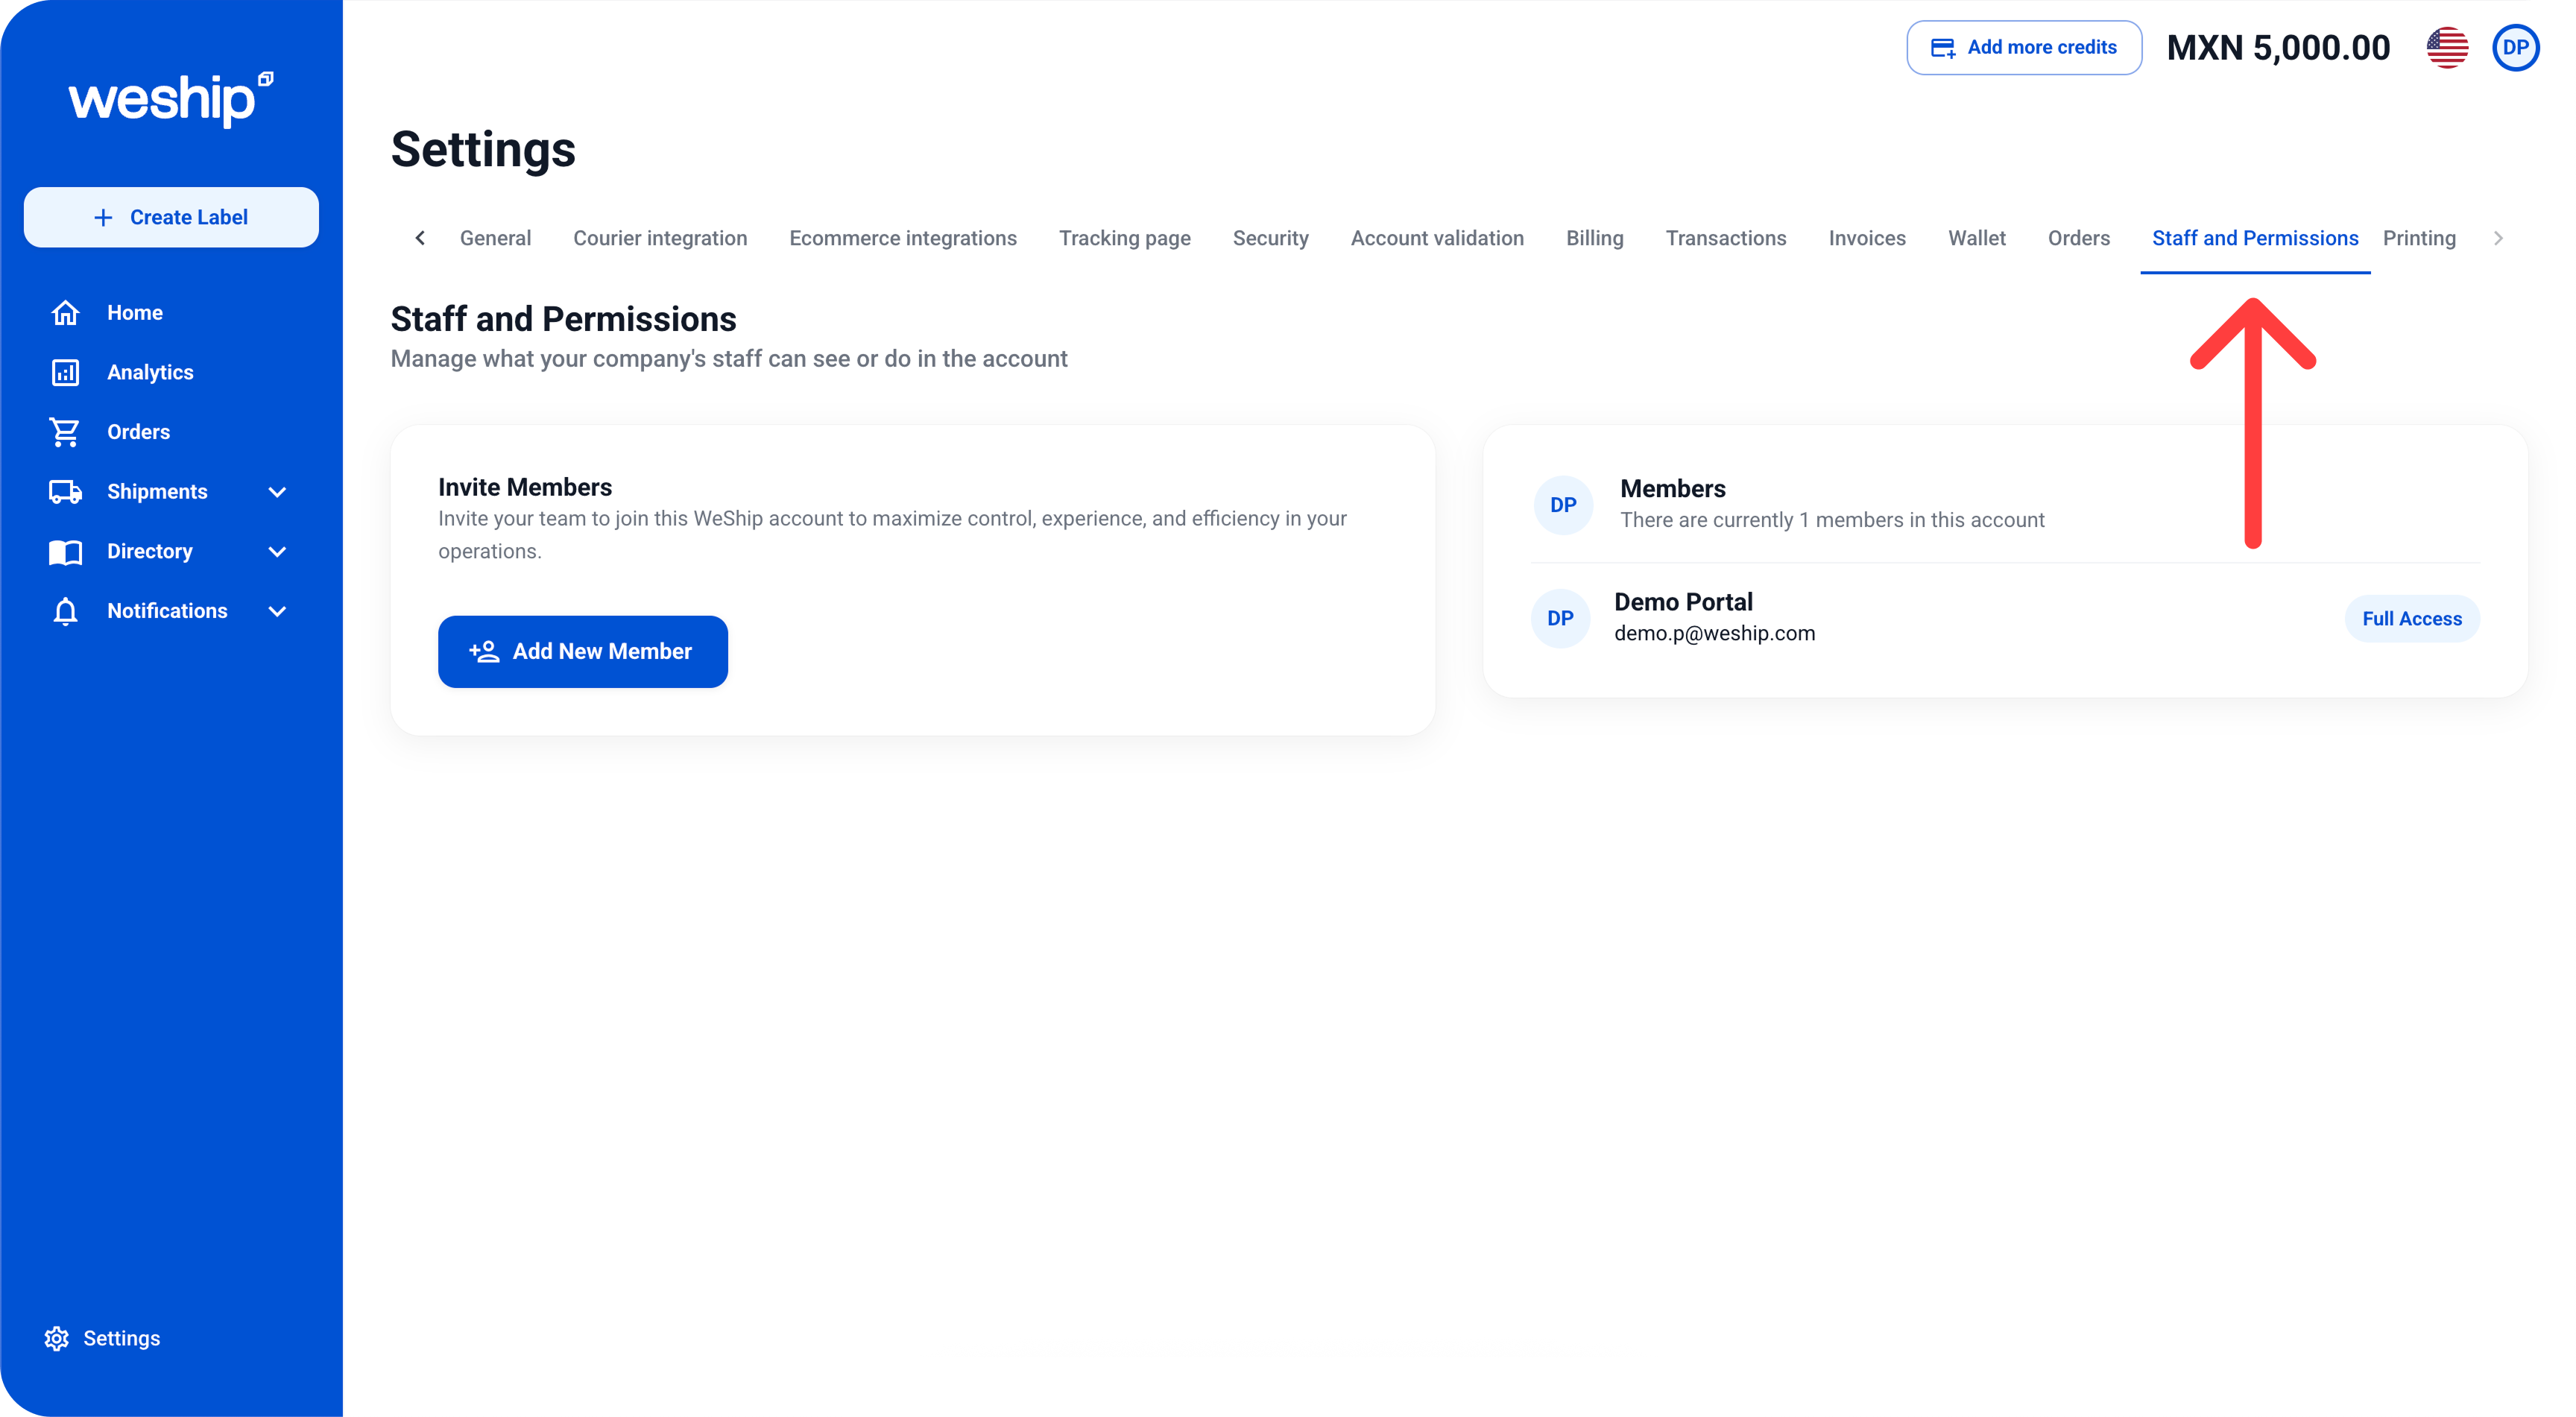Select the Orders settings tab
The width and height of the screenshot is (2576, 1417).
[2078, 238]
